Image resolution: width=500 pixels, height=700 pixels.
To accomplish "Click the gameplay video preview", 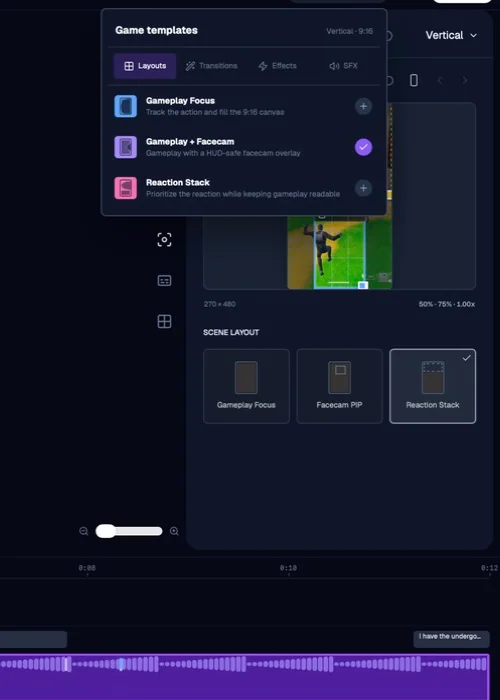I will click(340, 252).
